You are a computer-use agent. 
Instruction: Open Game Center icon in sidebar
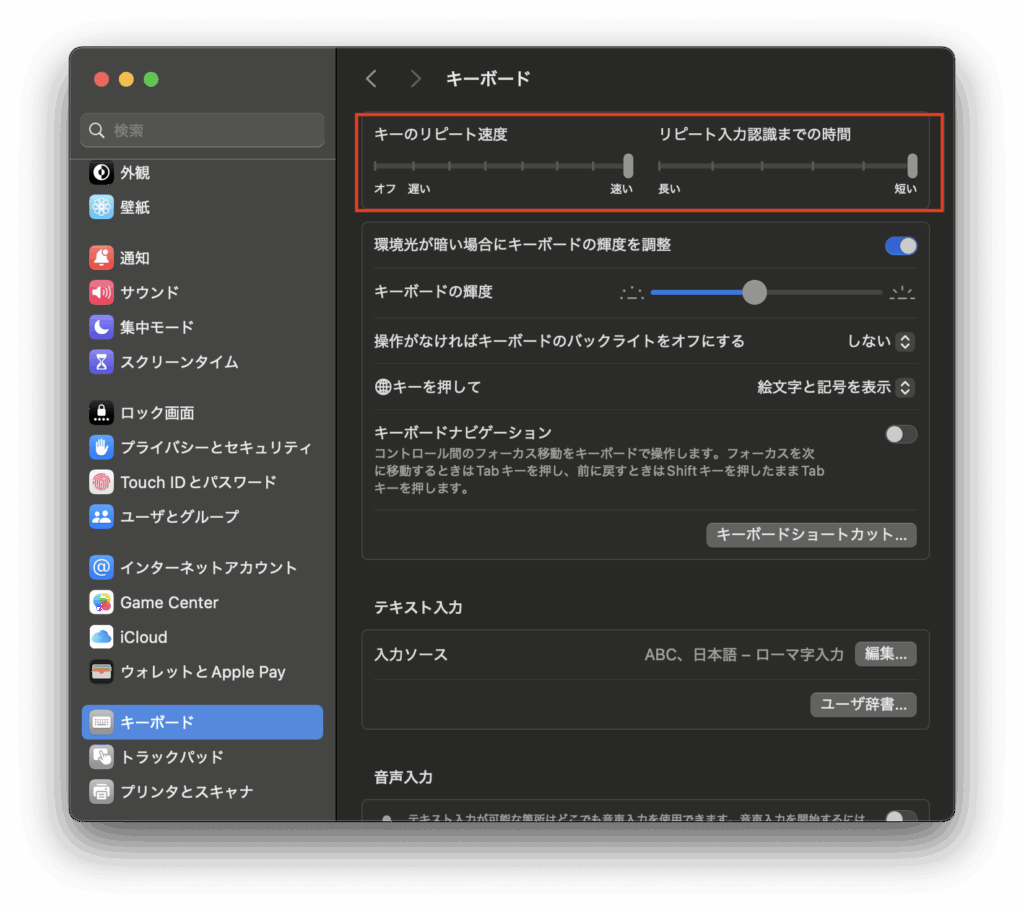click(101, 602)
